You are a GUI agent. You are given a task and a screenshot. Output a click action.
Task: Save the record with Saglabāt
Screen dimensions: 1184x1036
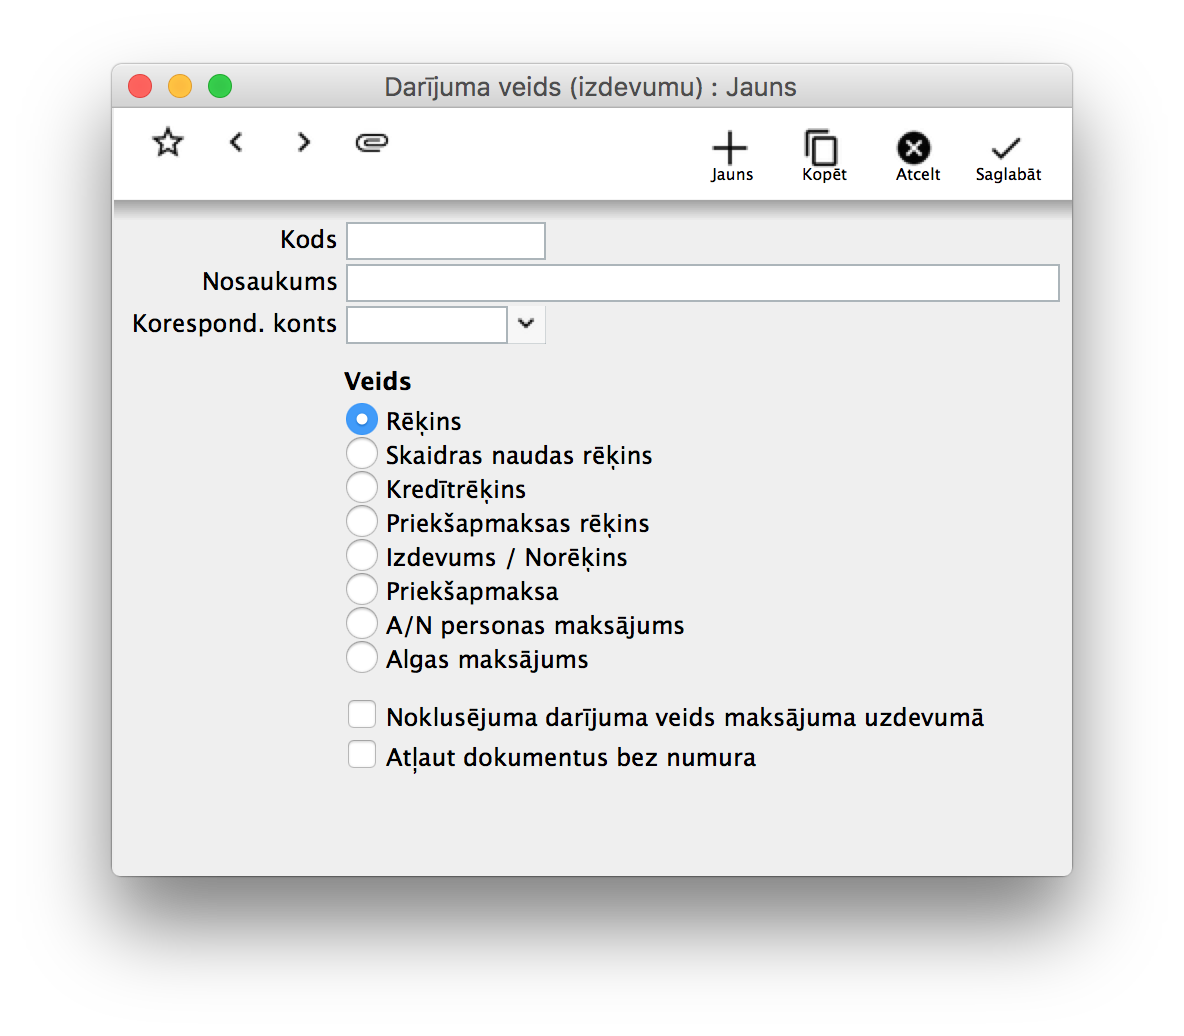1007,156
